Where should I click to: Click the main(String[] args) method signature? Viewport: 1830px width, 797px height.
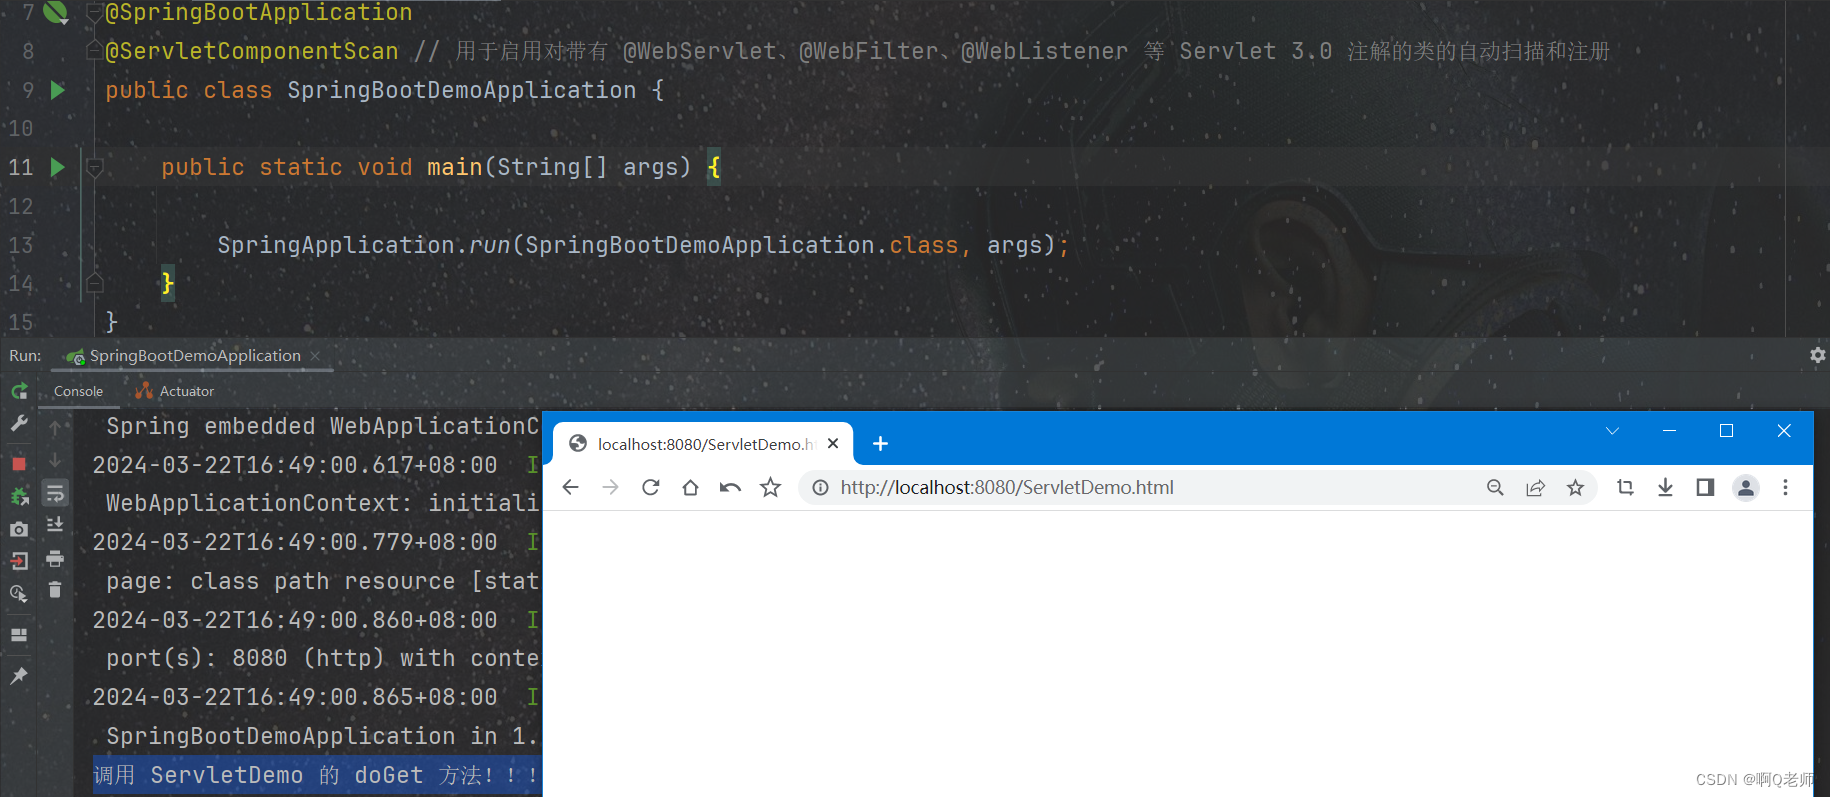tap(559, 167)
